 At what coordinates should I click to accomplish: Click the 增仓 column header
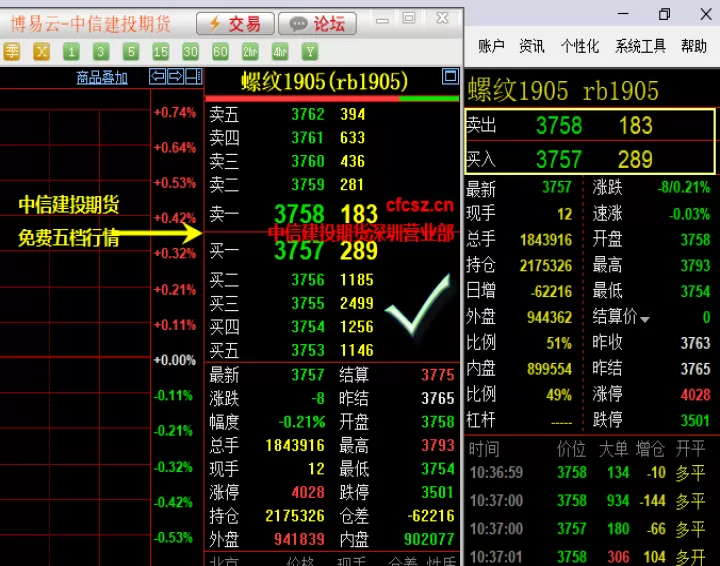coord(651,448)
